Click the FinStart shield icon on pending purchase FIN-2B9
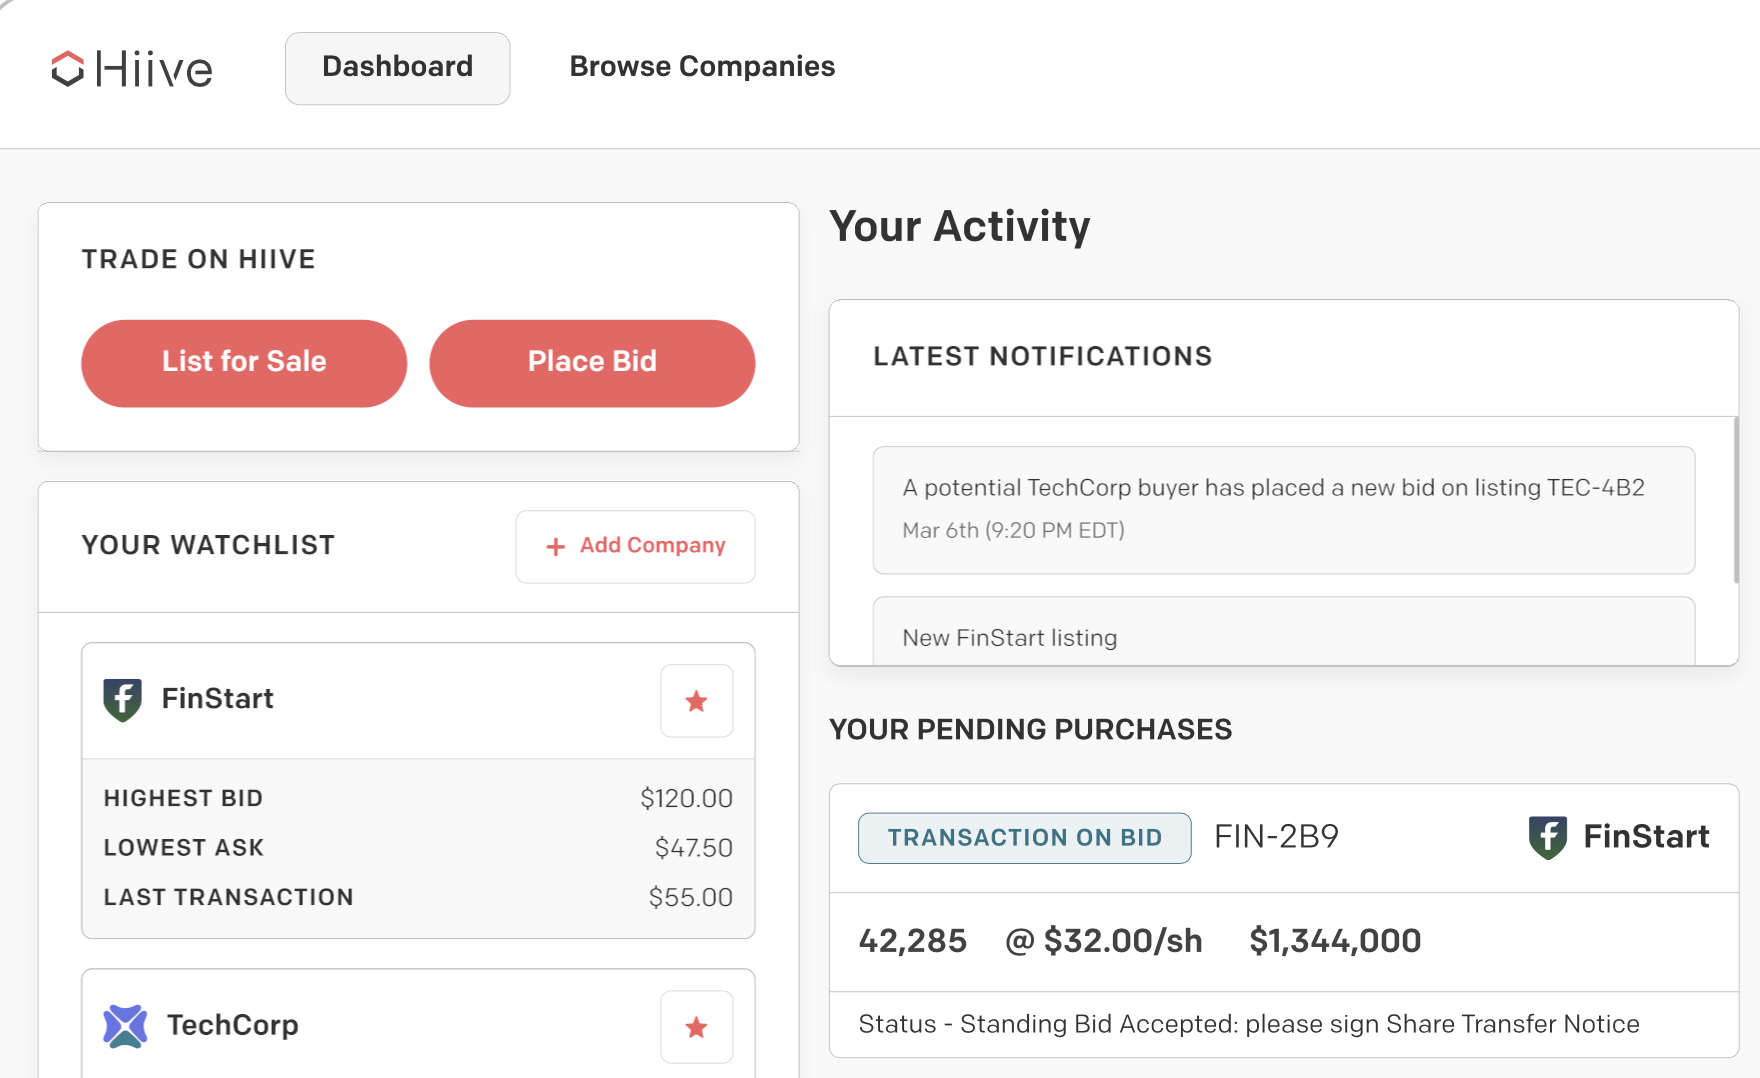1760x1078 pixels. coord(1546,837)
